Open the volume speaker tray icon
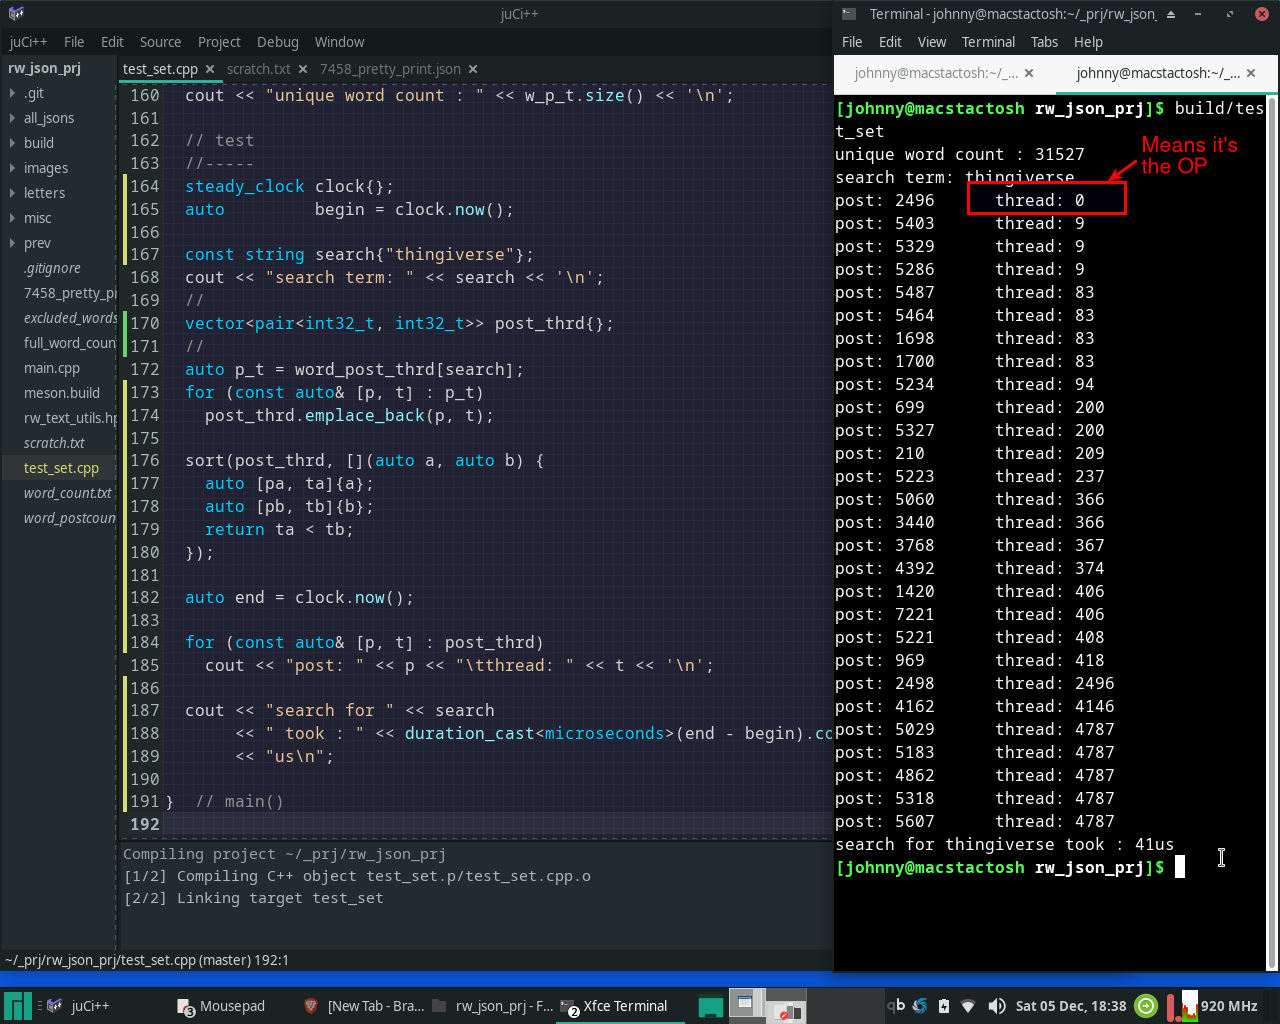 pos(996,1006)
